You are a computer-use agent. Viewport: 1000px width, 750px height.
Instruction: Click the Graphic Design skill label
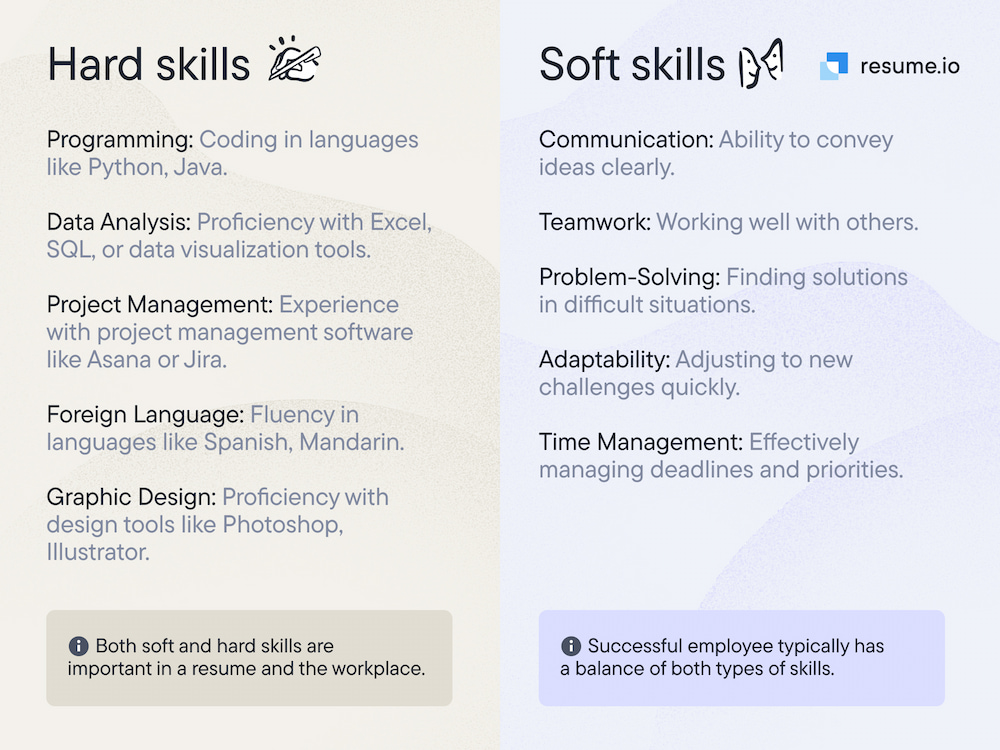[x=131, y=497]
